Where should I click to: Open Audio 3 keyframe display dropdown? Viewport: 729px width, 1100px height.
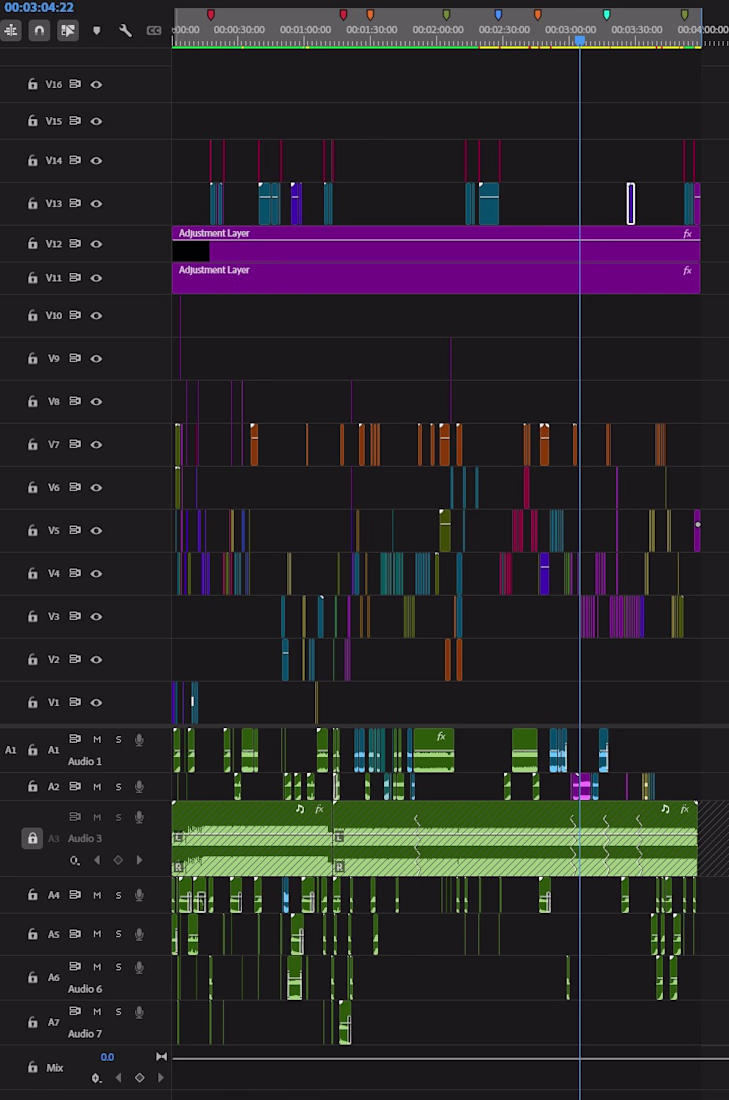click(74, 860)
